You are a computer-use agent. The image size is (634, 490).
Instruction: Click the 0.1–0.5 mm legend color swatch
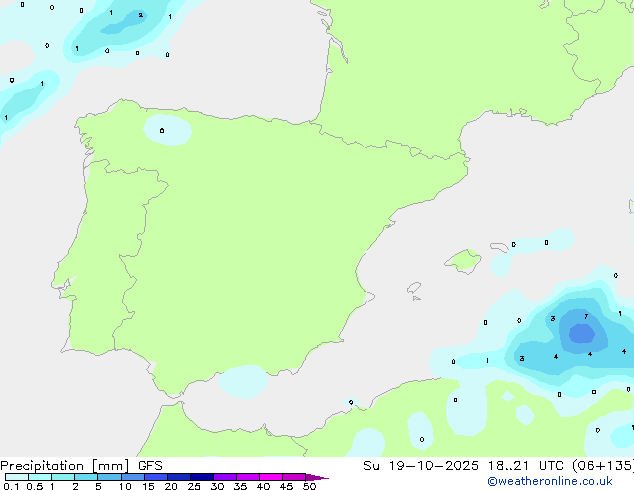17,477
